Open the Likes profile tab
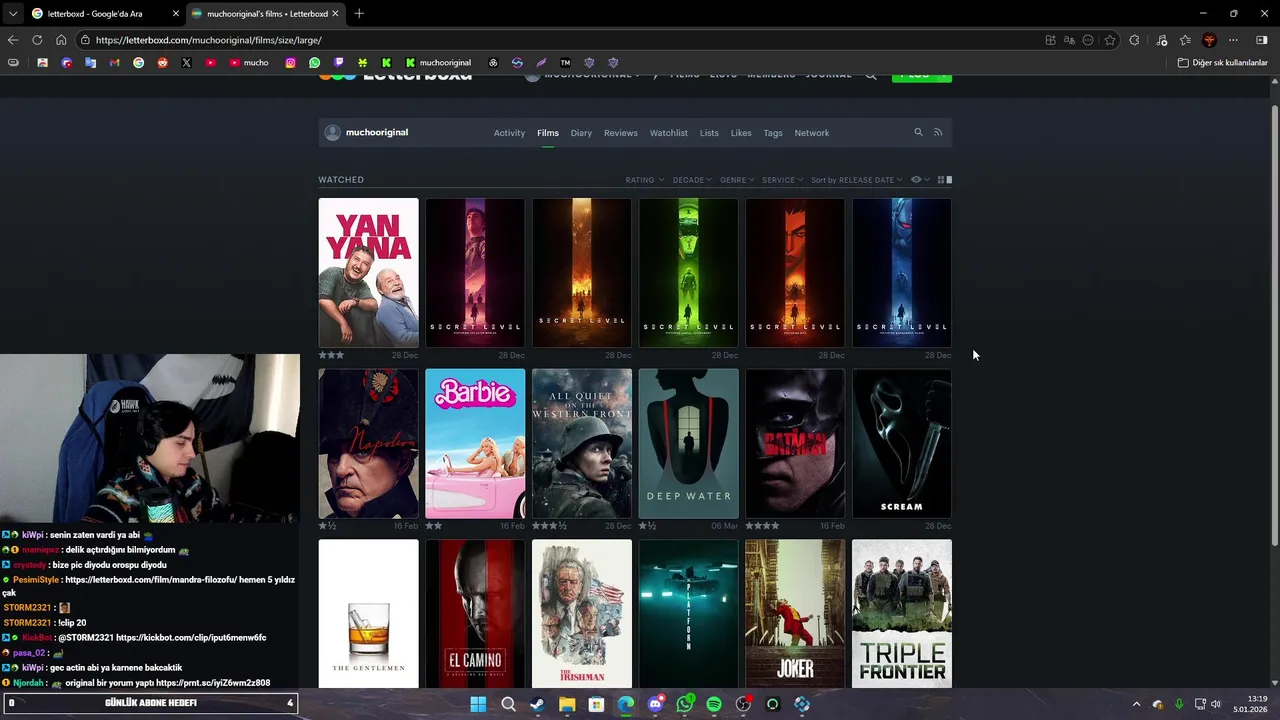Screen dimensions: 1280x720 click(741, 133)
